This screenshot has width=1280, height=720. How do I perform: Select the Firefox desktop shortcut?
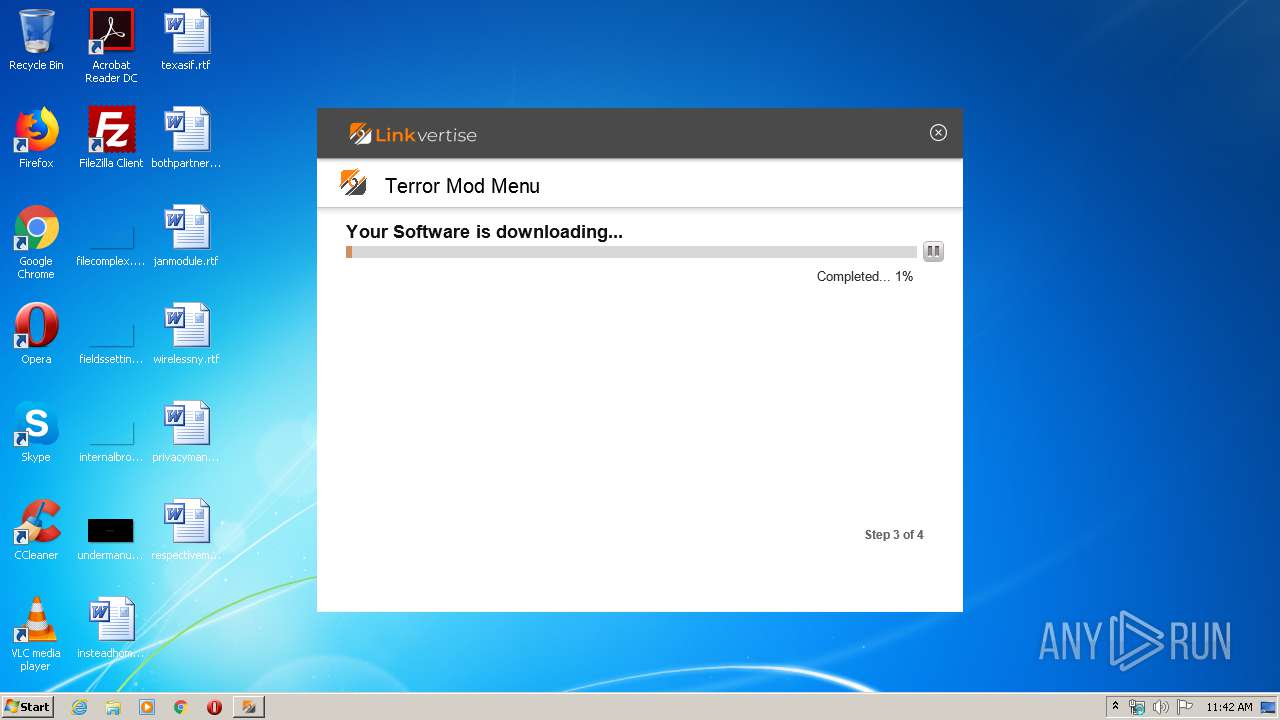coord(36,138)
